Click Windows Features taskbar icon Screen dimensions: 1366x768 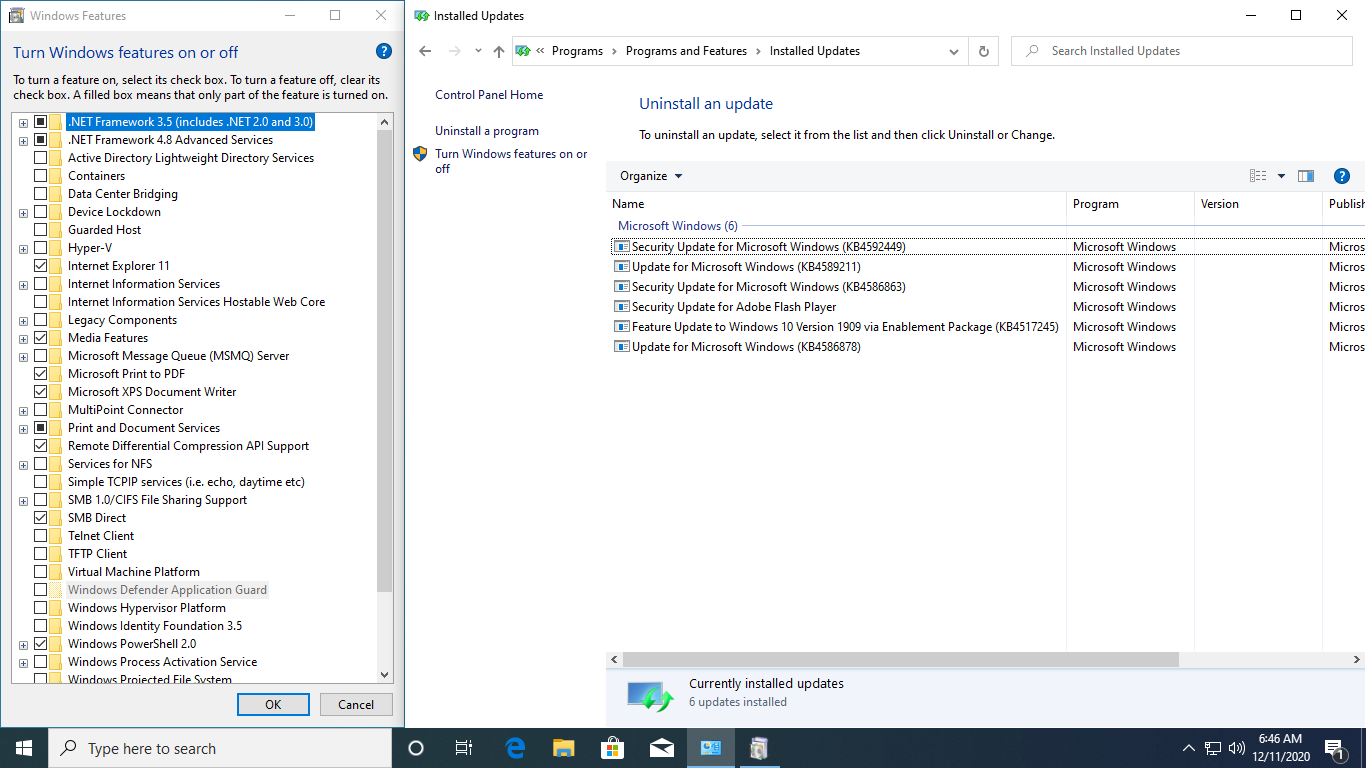tap(759, 748)
